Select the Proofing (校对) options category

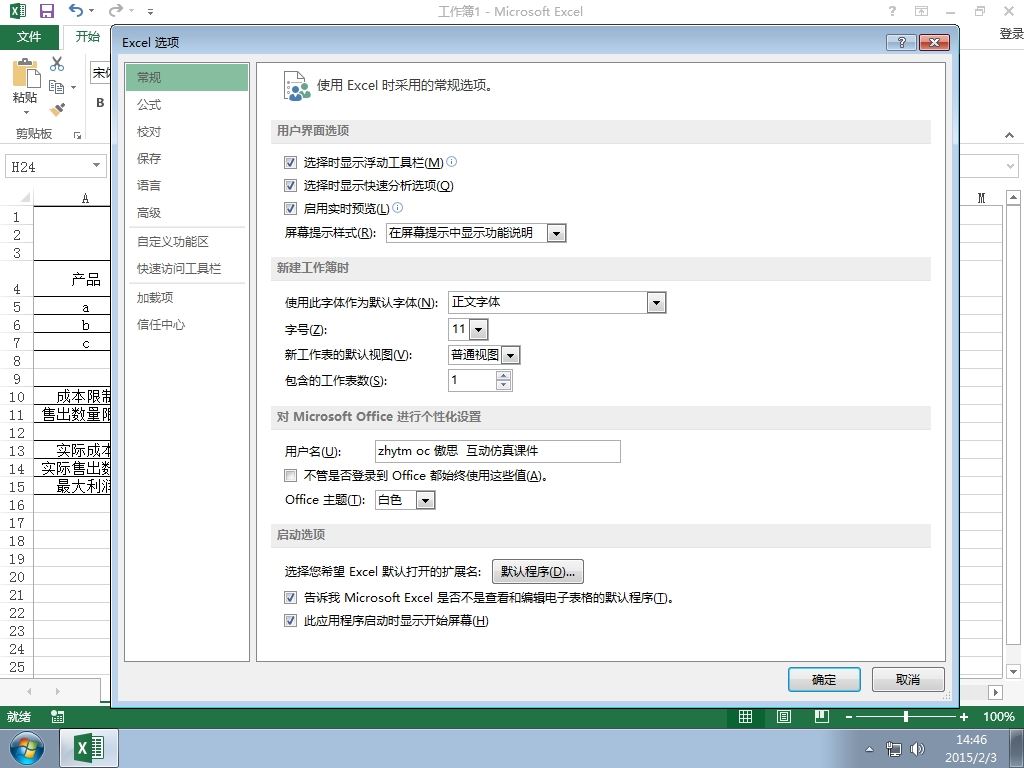tap(187, 131)
